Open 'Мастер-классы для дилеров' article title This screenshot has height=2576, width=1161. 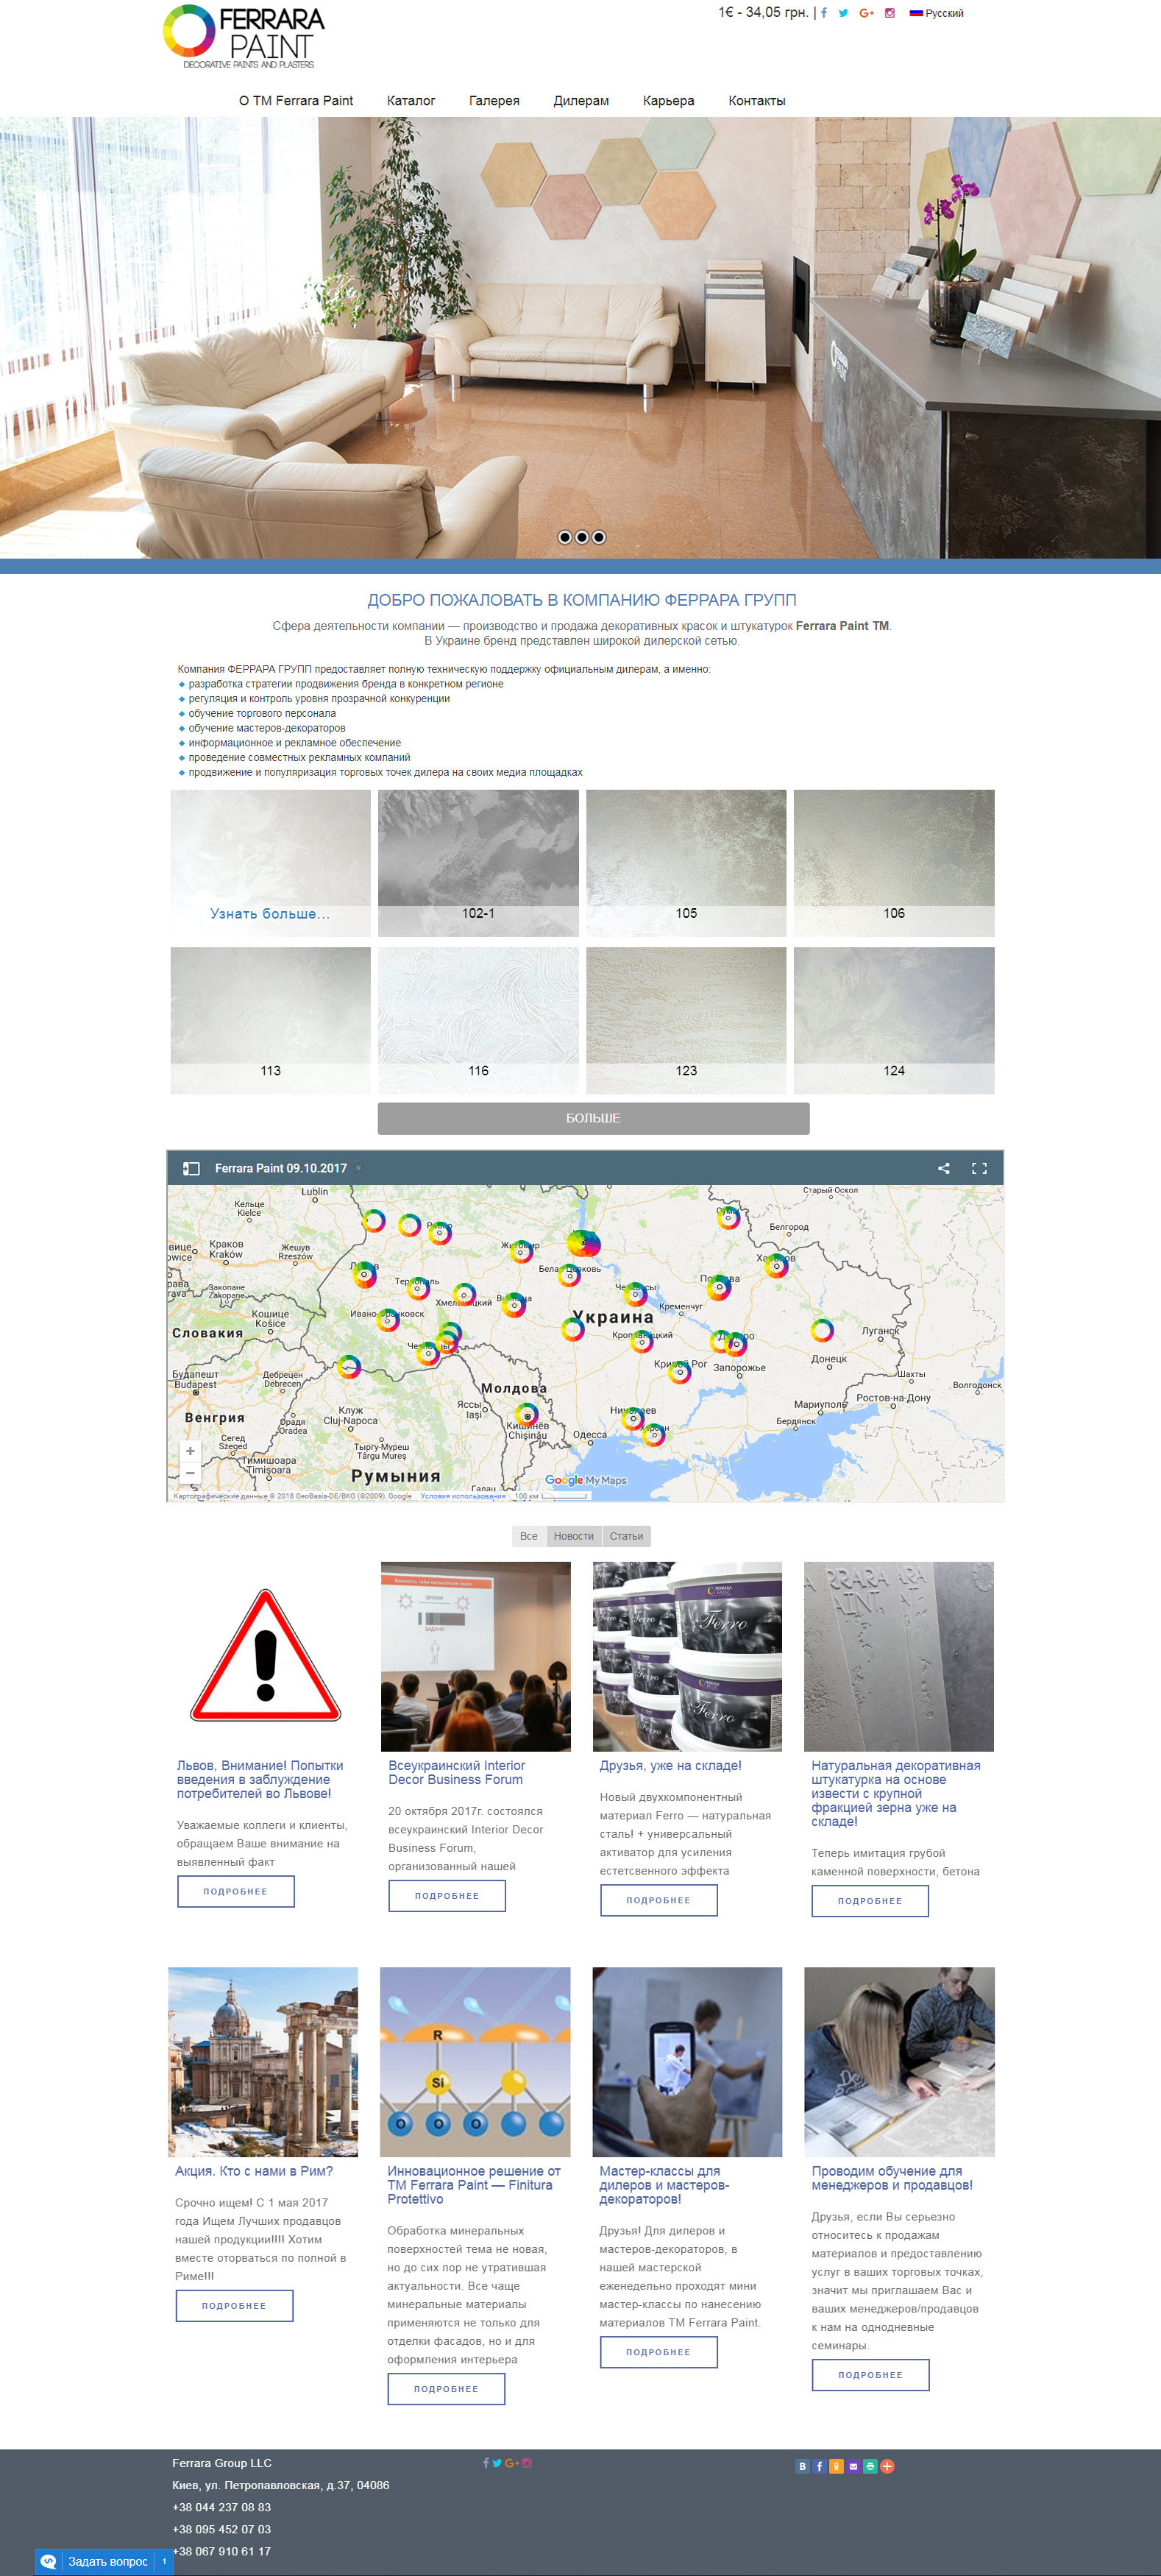tap(665, 2184)
